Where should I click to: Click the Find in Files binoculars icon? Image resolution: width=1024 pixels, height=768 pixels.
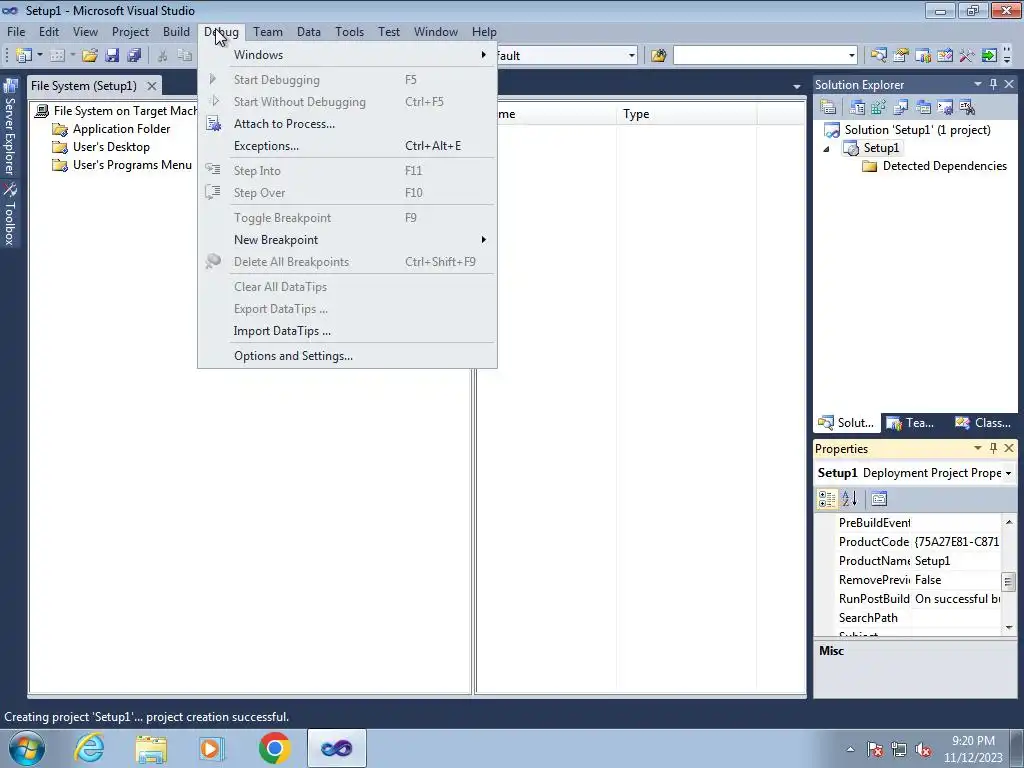(x=658, y=56)
